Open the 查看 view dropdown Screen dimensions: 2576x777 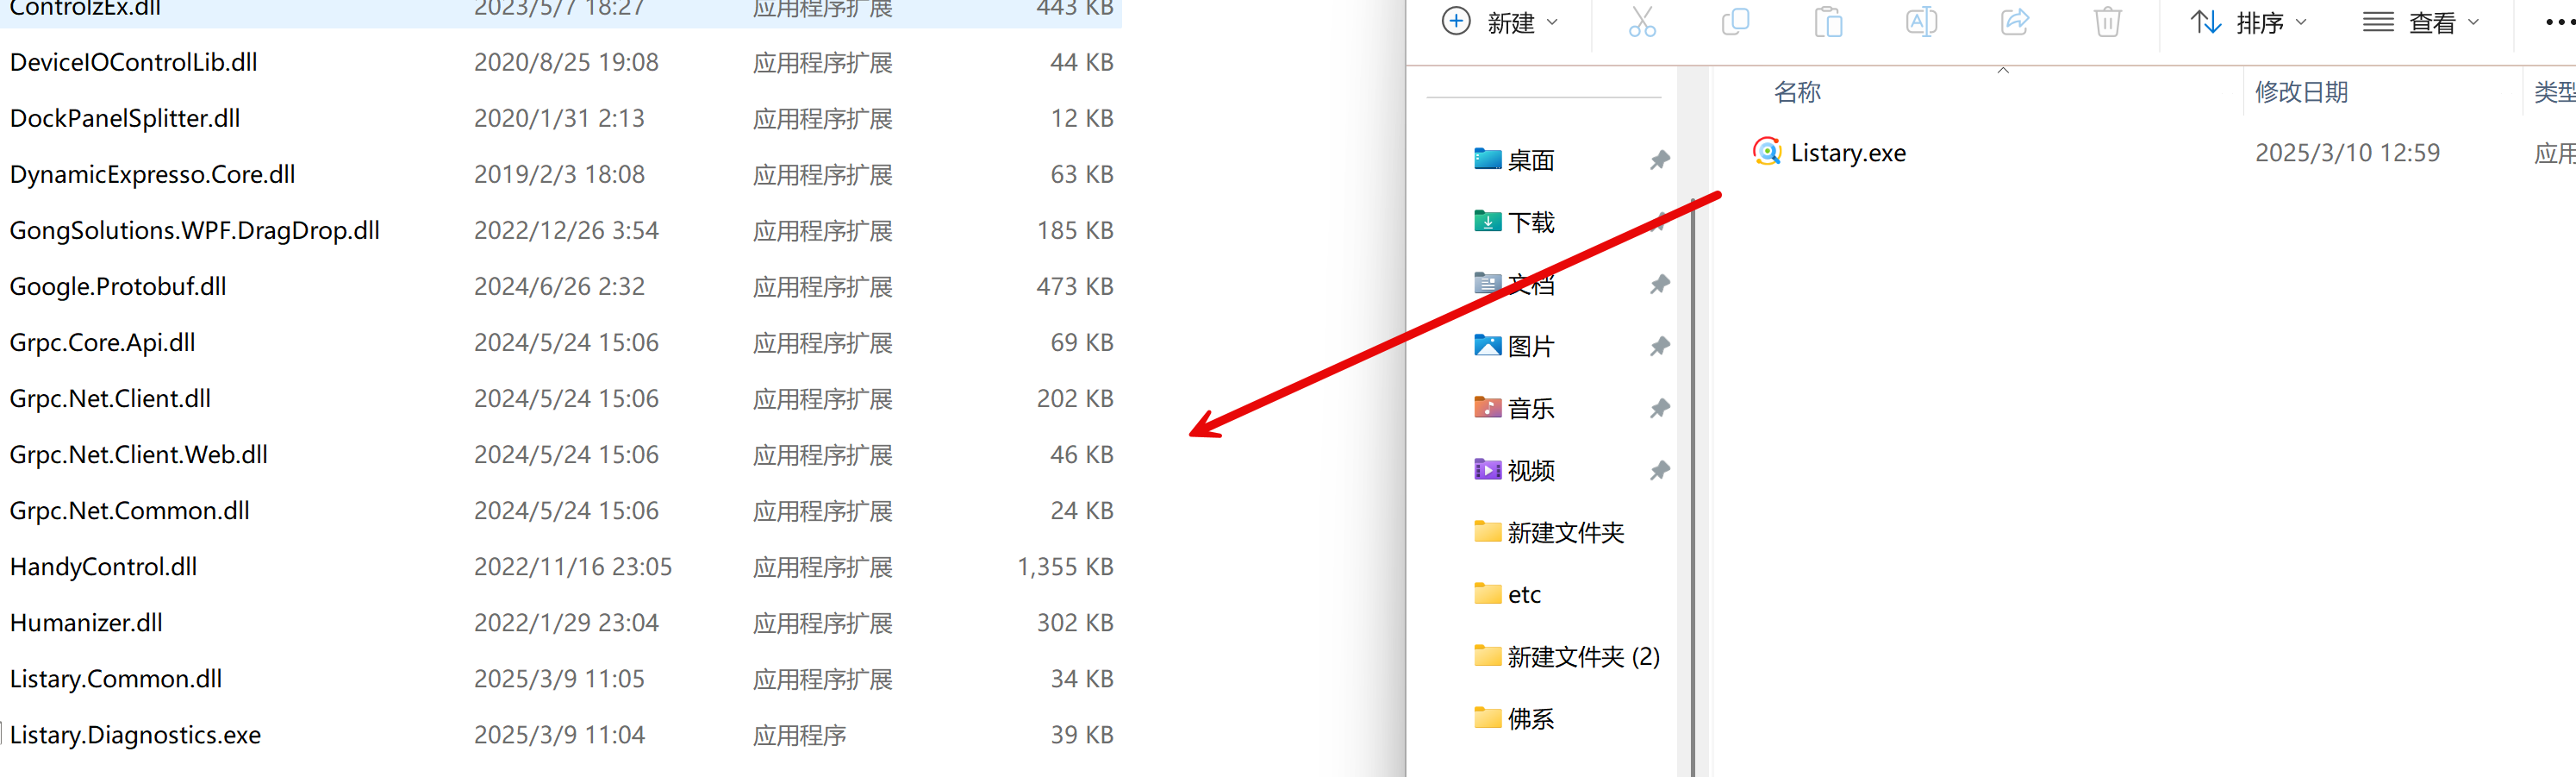(x=2420, y=22)
